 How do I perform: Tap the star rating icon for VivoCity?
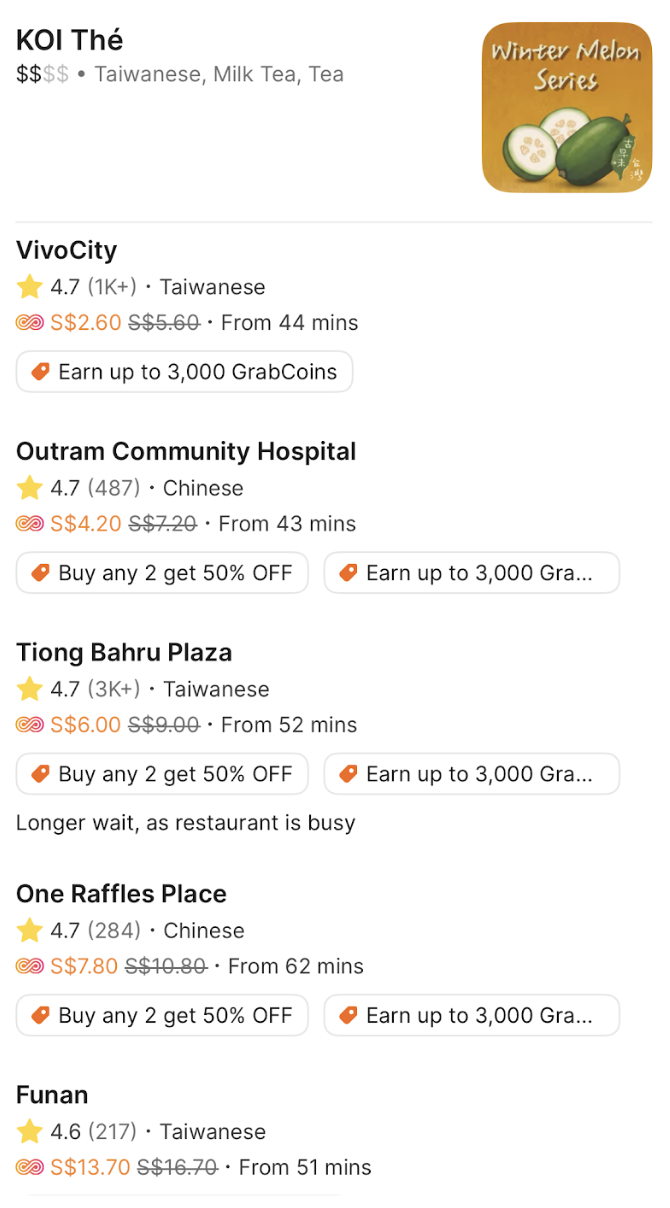tap(30, 287)
